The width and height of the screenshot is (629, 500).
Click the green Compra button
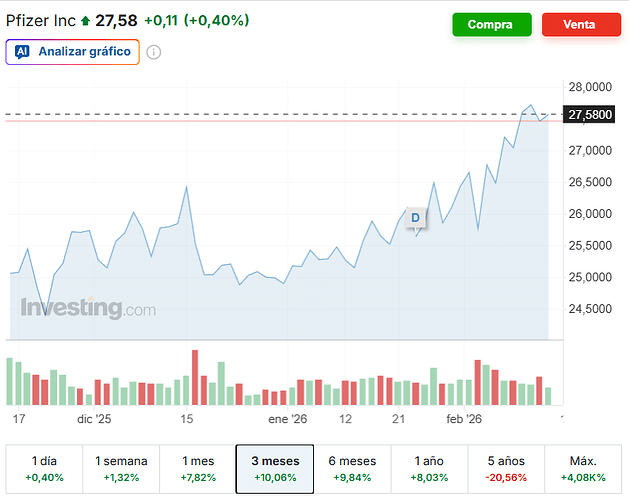pyautogui.click(x=491, y=25)
